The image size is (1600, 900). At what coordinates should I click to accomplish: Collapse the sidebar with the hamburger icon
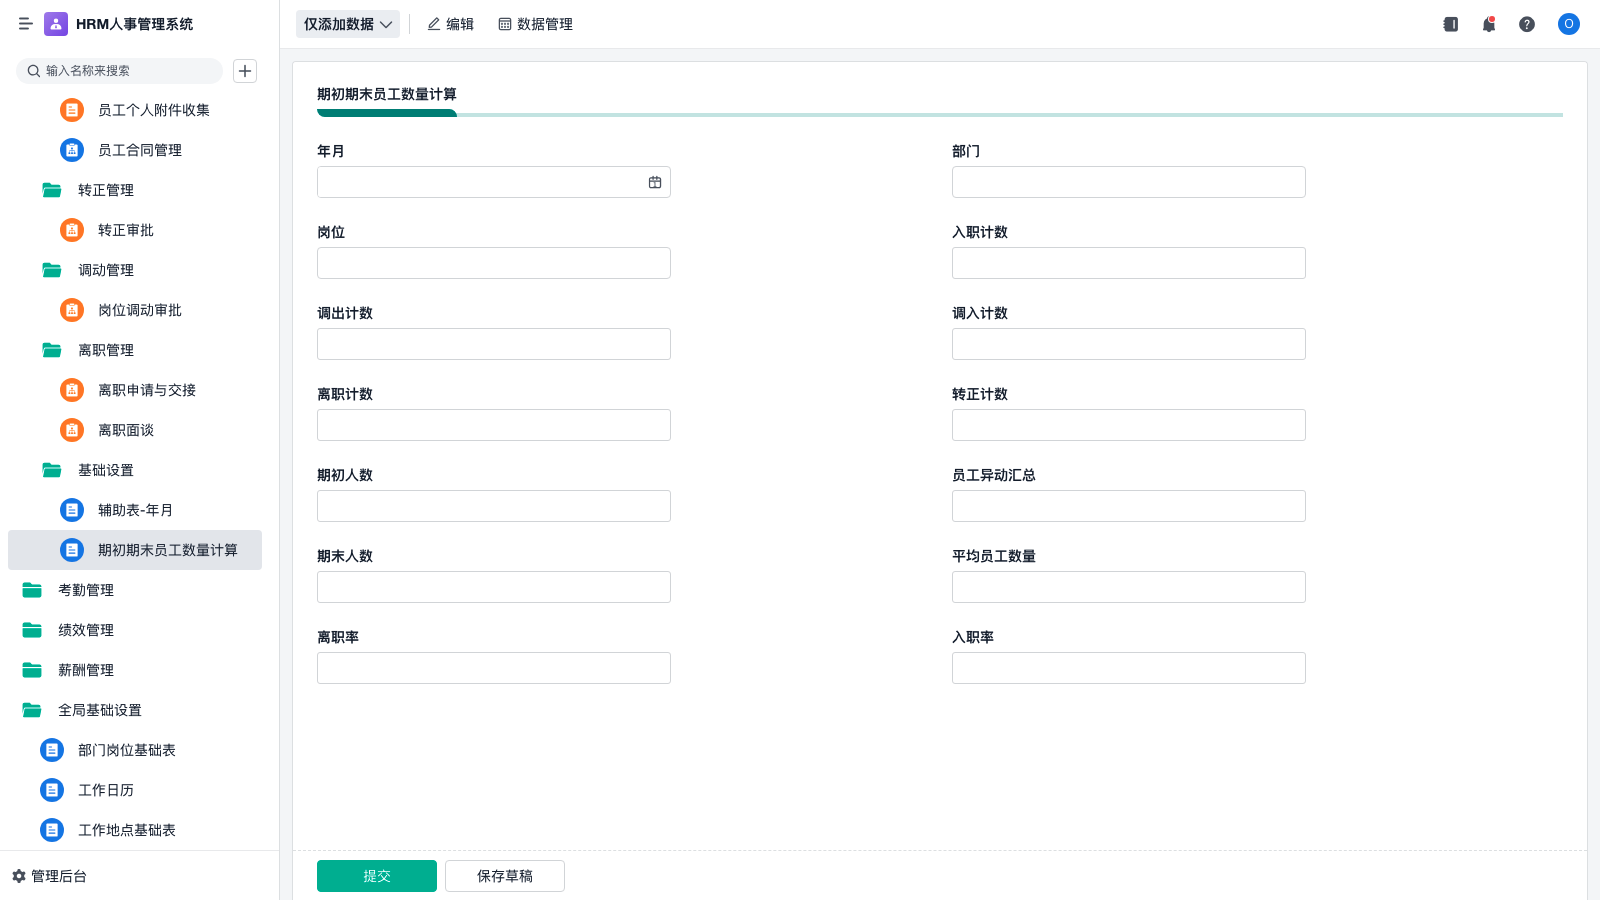[26, 24]
